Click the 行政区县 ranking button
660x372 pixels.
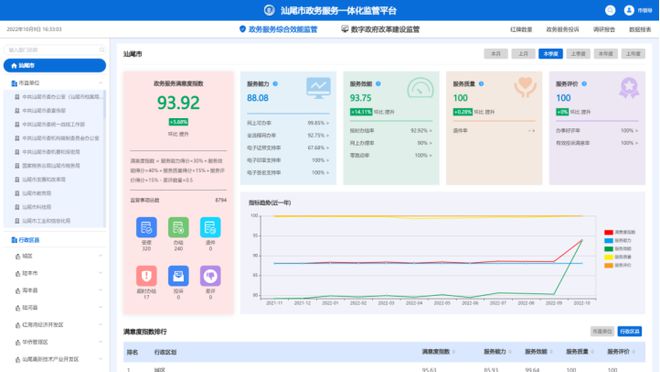[x=630, y=332]
